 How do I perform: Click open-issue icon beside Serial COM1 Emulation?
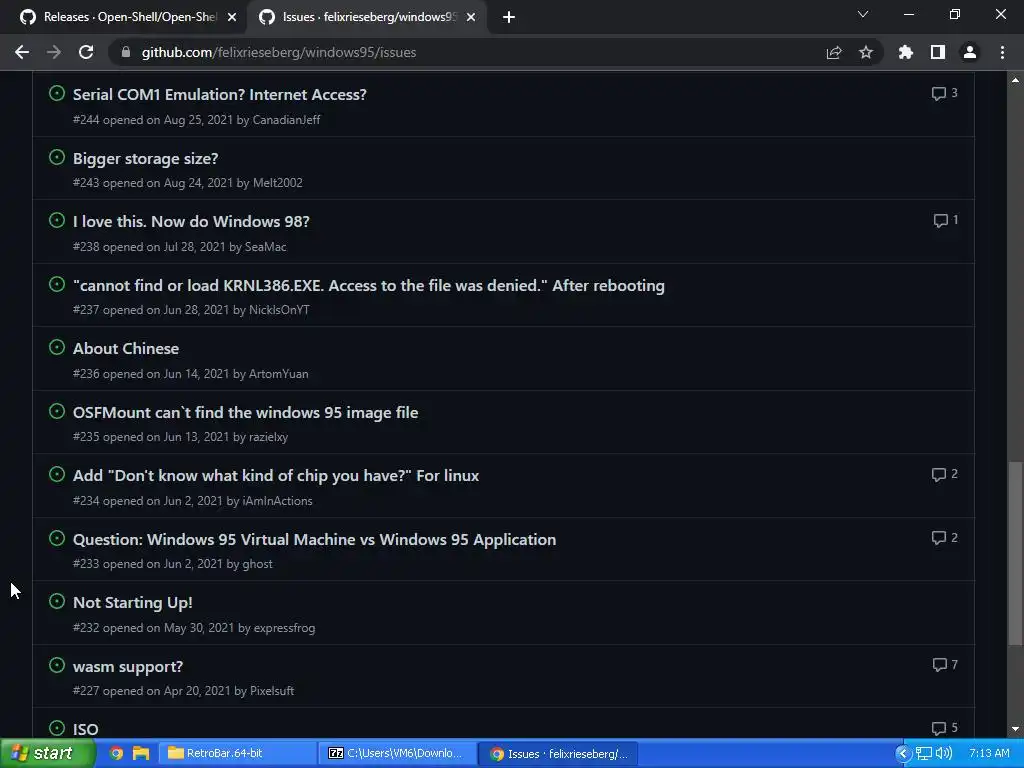pyautogui.click(x=57, y=93)
